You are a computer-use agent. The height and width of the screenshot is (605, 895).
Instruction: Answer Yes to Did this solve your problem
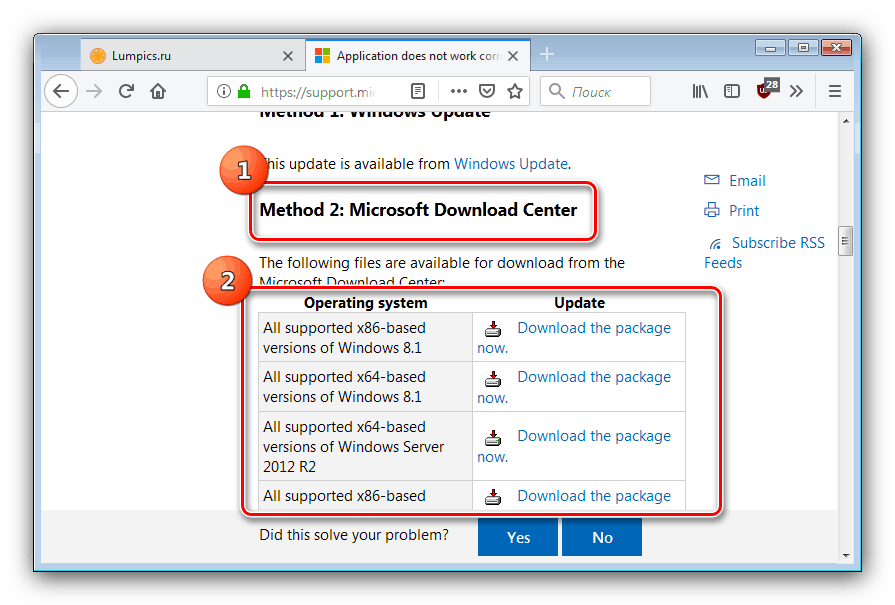coord(518,537)
